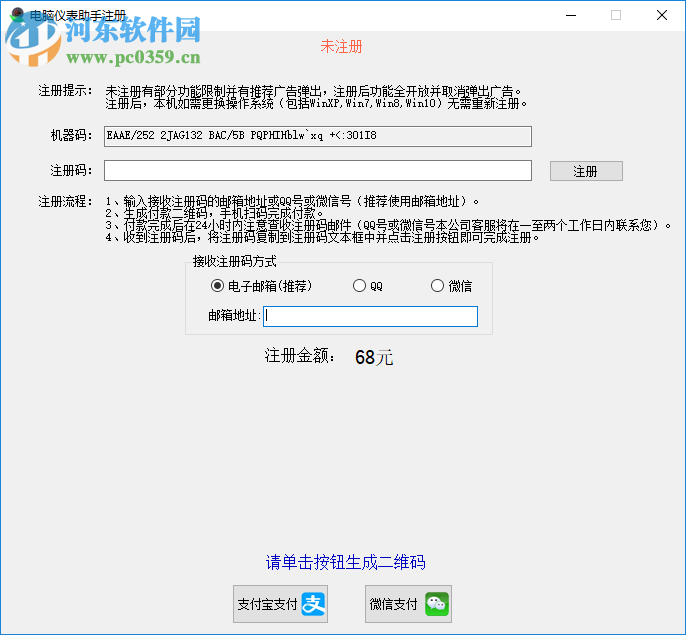The width and height of the screenshot is (686, 635).
Task: Click the 请单击按钮生成二维码 hint text
Action: 346,562
